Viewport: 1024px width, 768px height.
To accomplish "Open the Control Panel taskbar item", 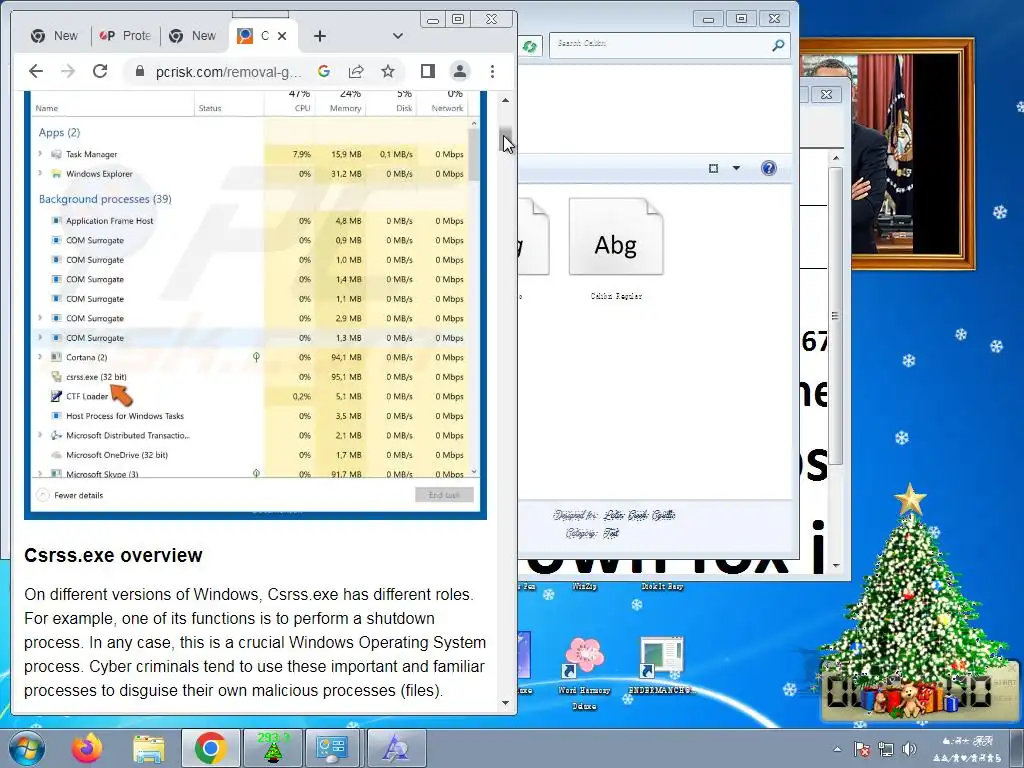I will [332, 748].
